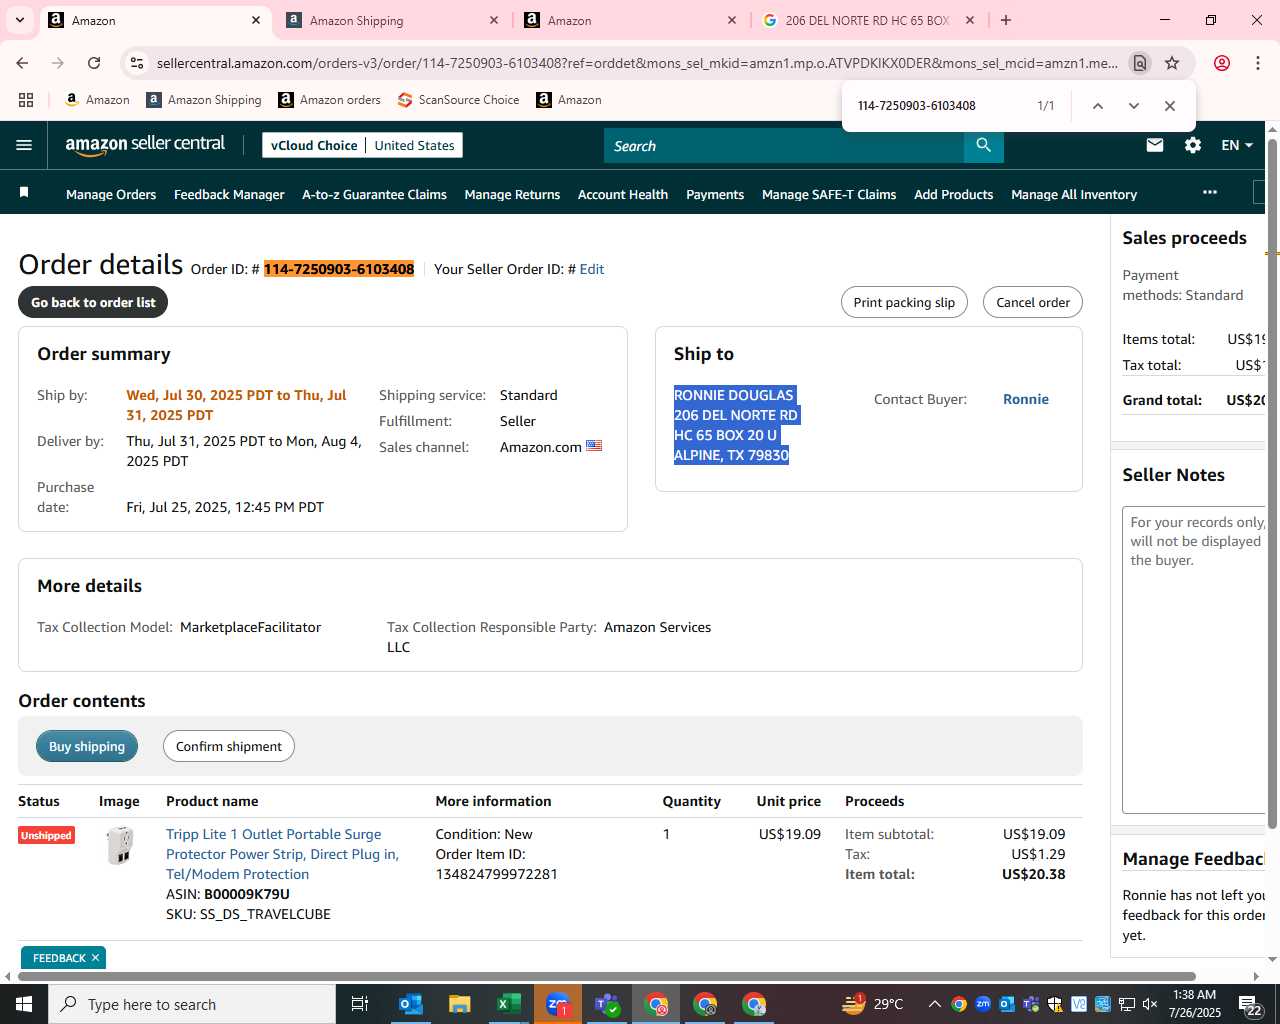1280x1024 pixels.
Task: Bookmark this page with star icon
Action: pos(1172,63)
